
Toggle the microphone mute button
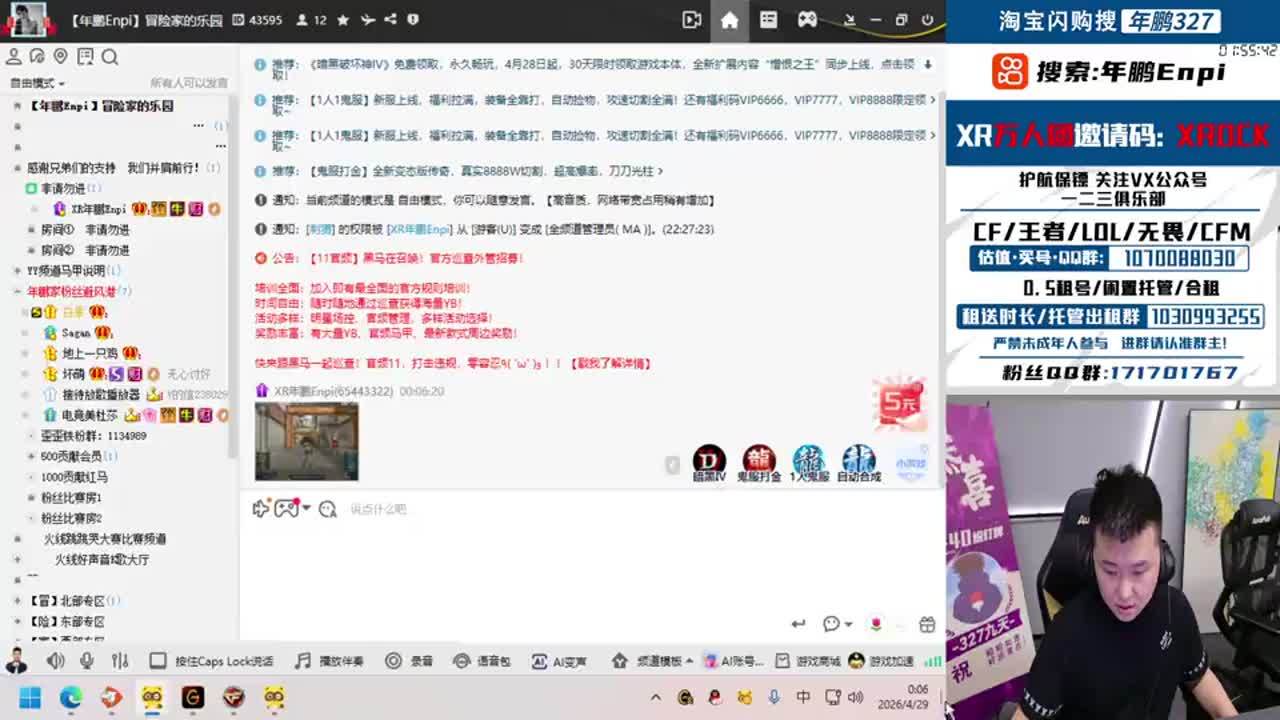(87, 661)
